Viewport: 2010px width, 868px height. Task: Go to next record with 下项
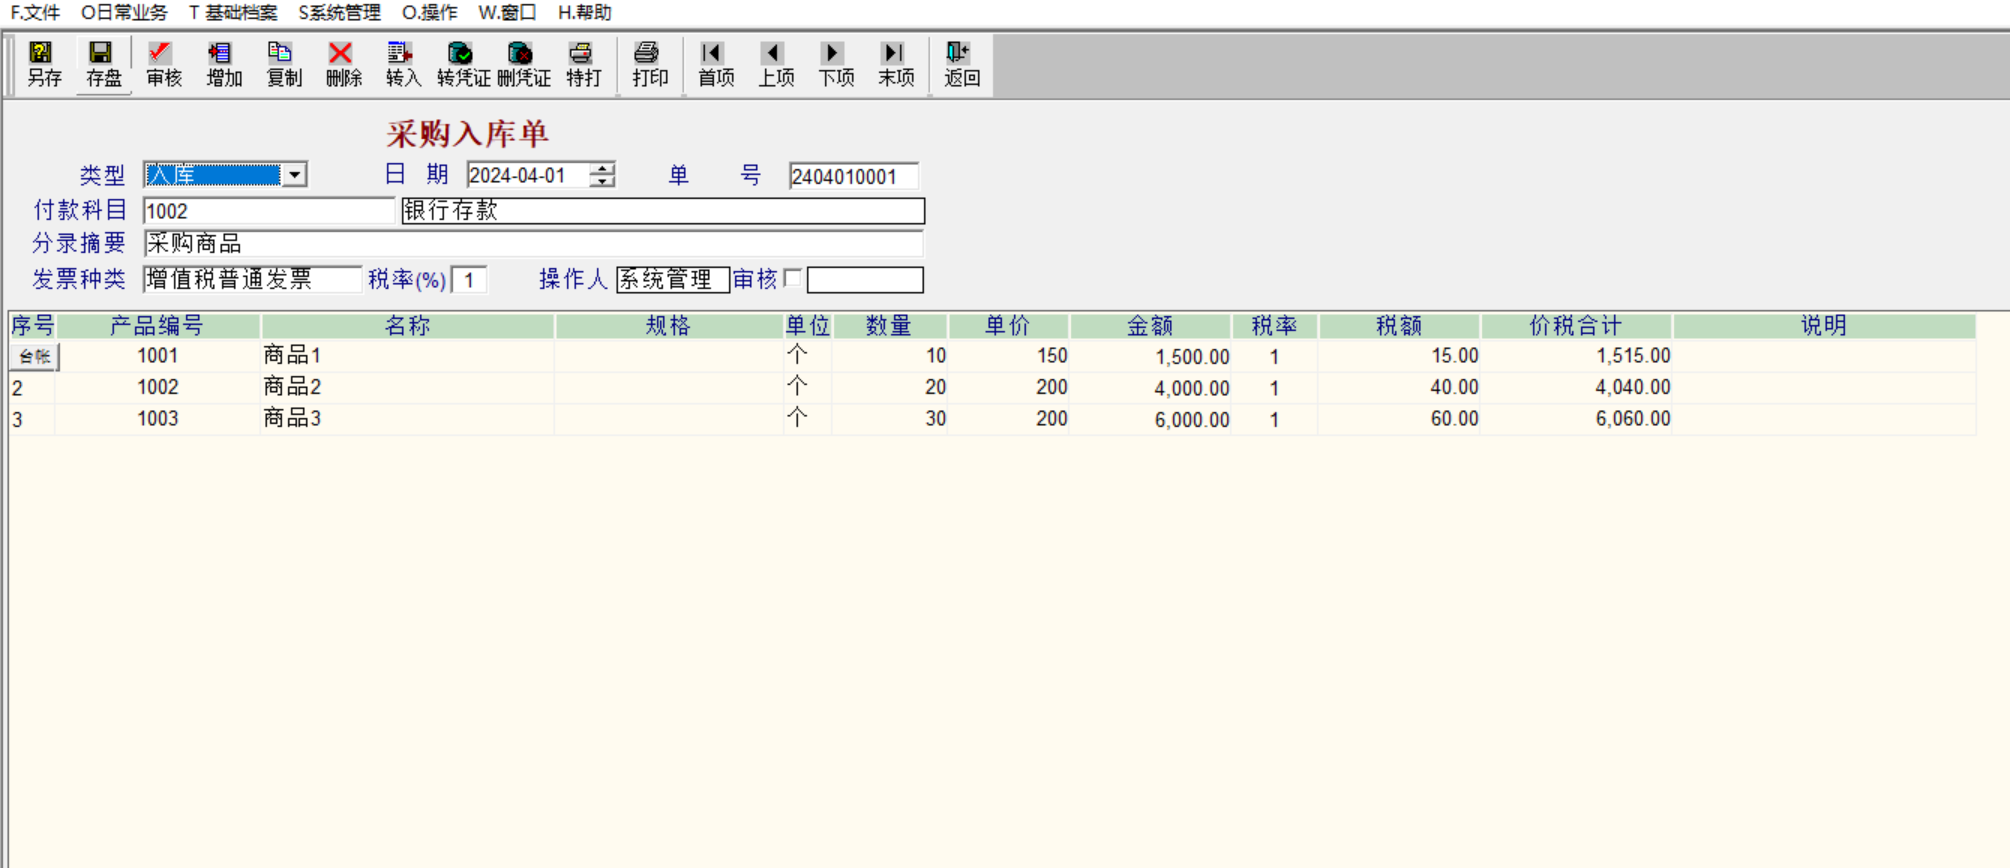tap(835, 65)
